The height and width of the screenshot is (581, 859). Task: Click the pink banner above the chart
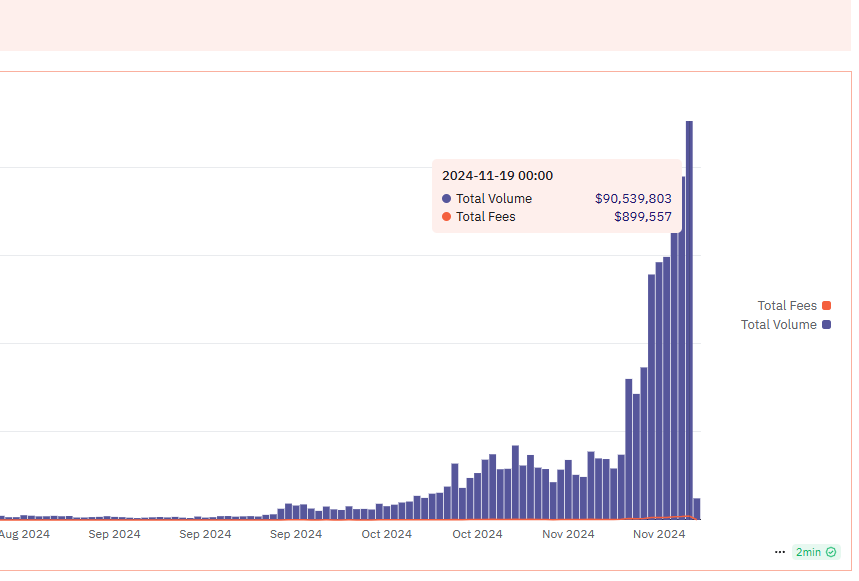[x=425, y=25]
